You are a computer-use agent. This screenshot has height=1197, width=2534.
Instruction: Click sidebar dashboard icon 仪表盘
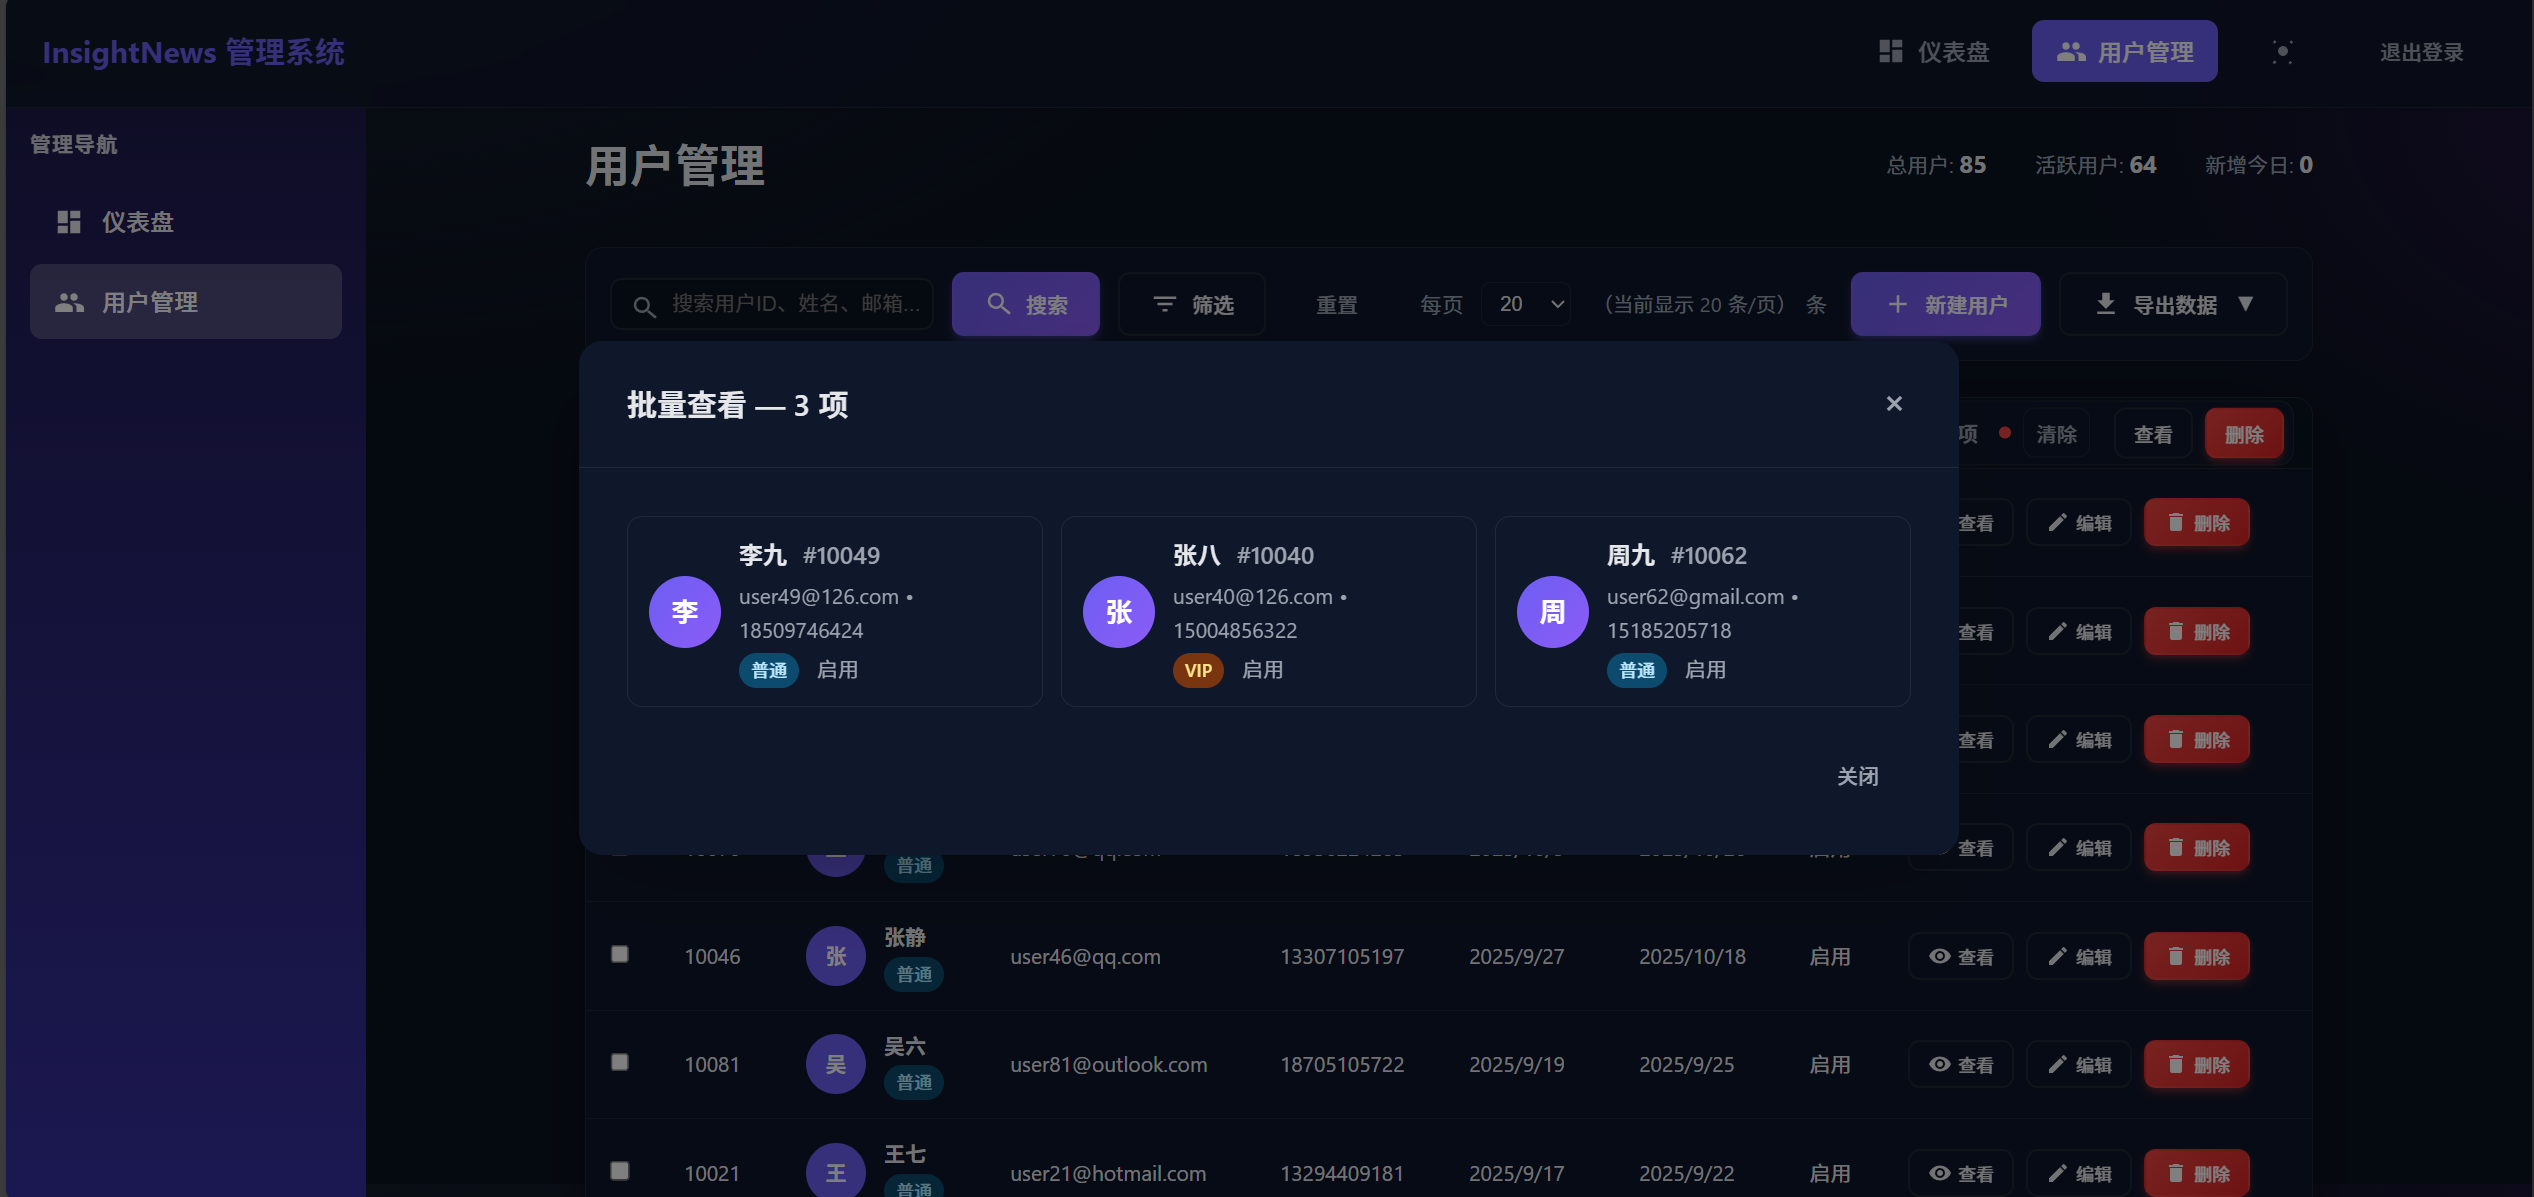click(69, 222)
